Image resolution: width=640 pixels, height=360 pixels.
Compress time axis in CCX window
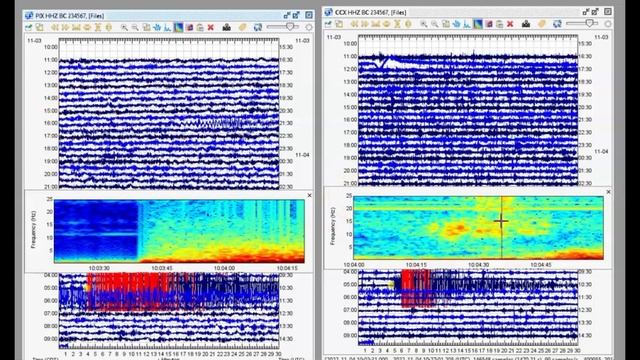[376, 24]
